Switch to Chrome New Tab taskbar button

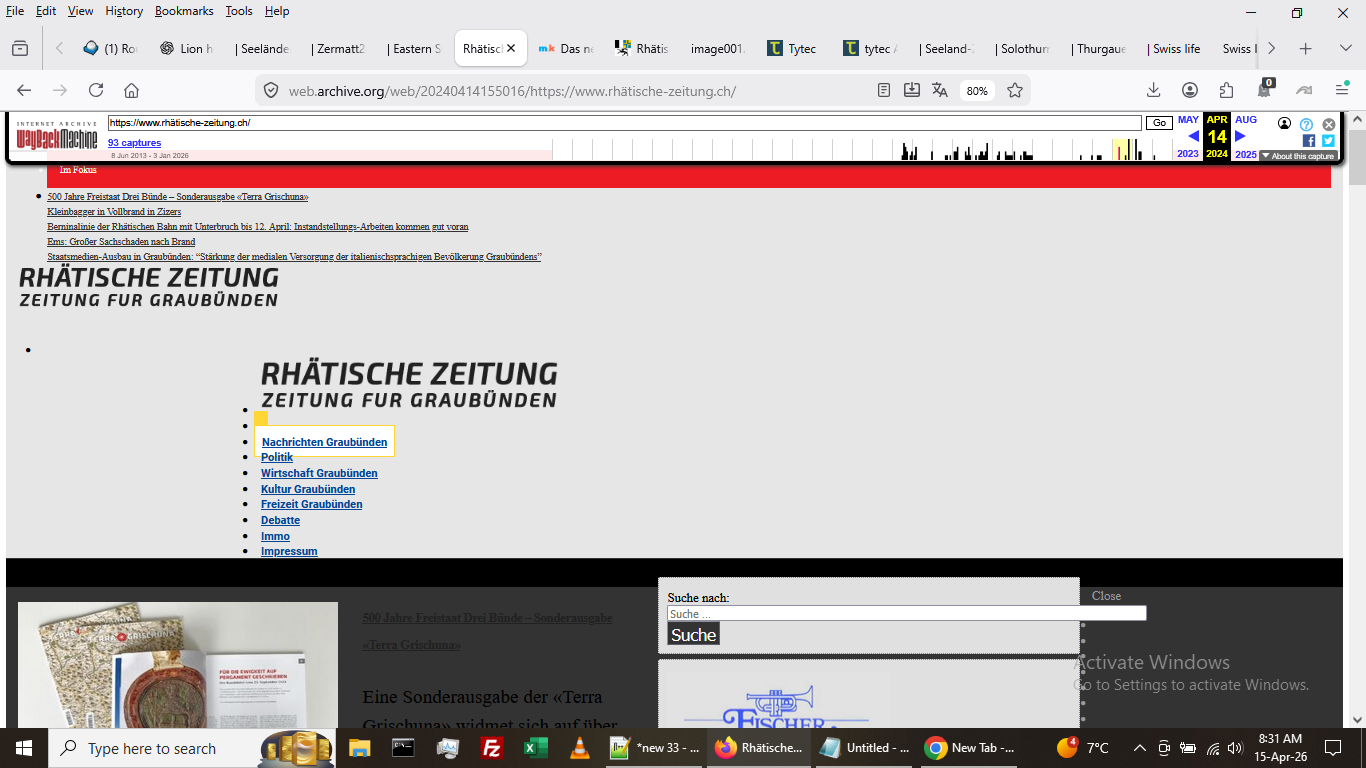(x=970, y=748)
